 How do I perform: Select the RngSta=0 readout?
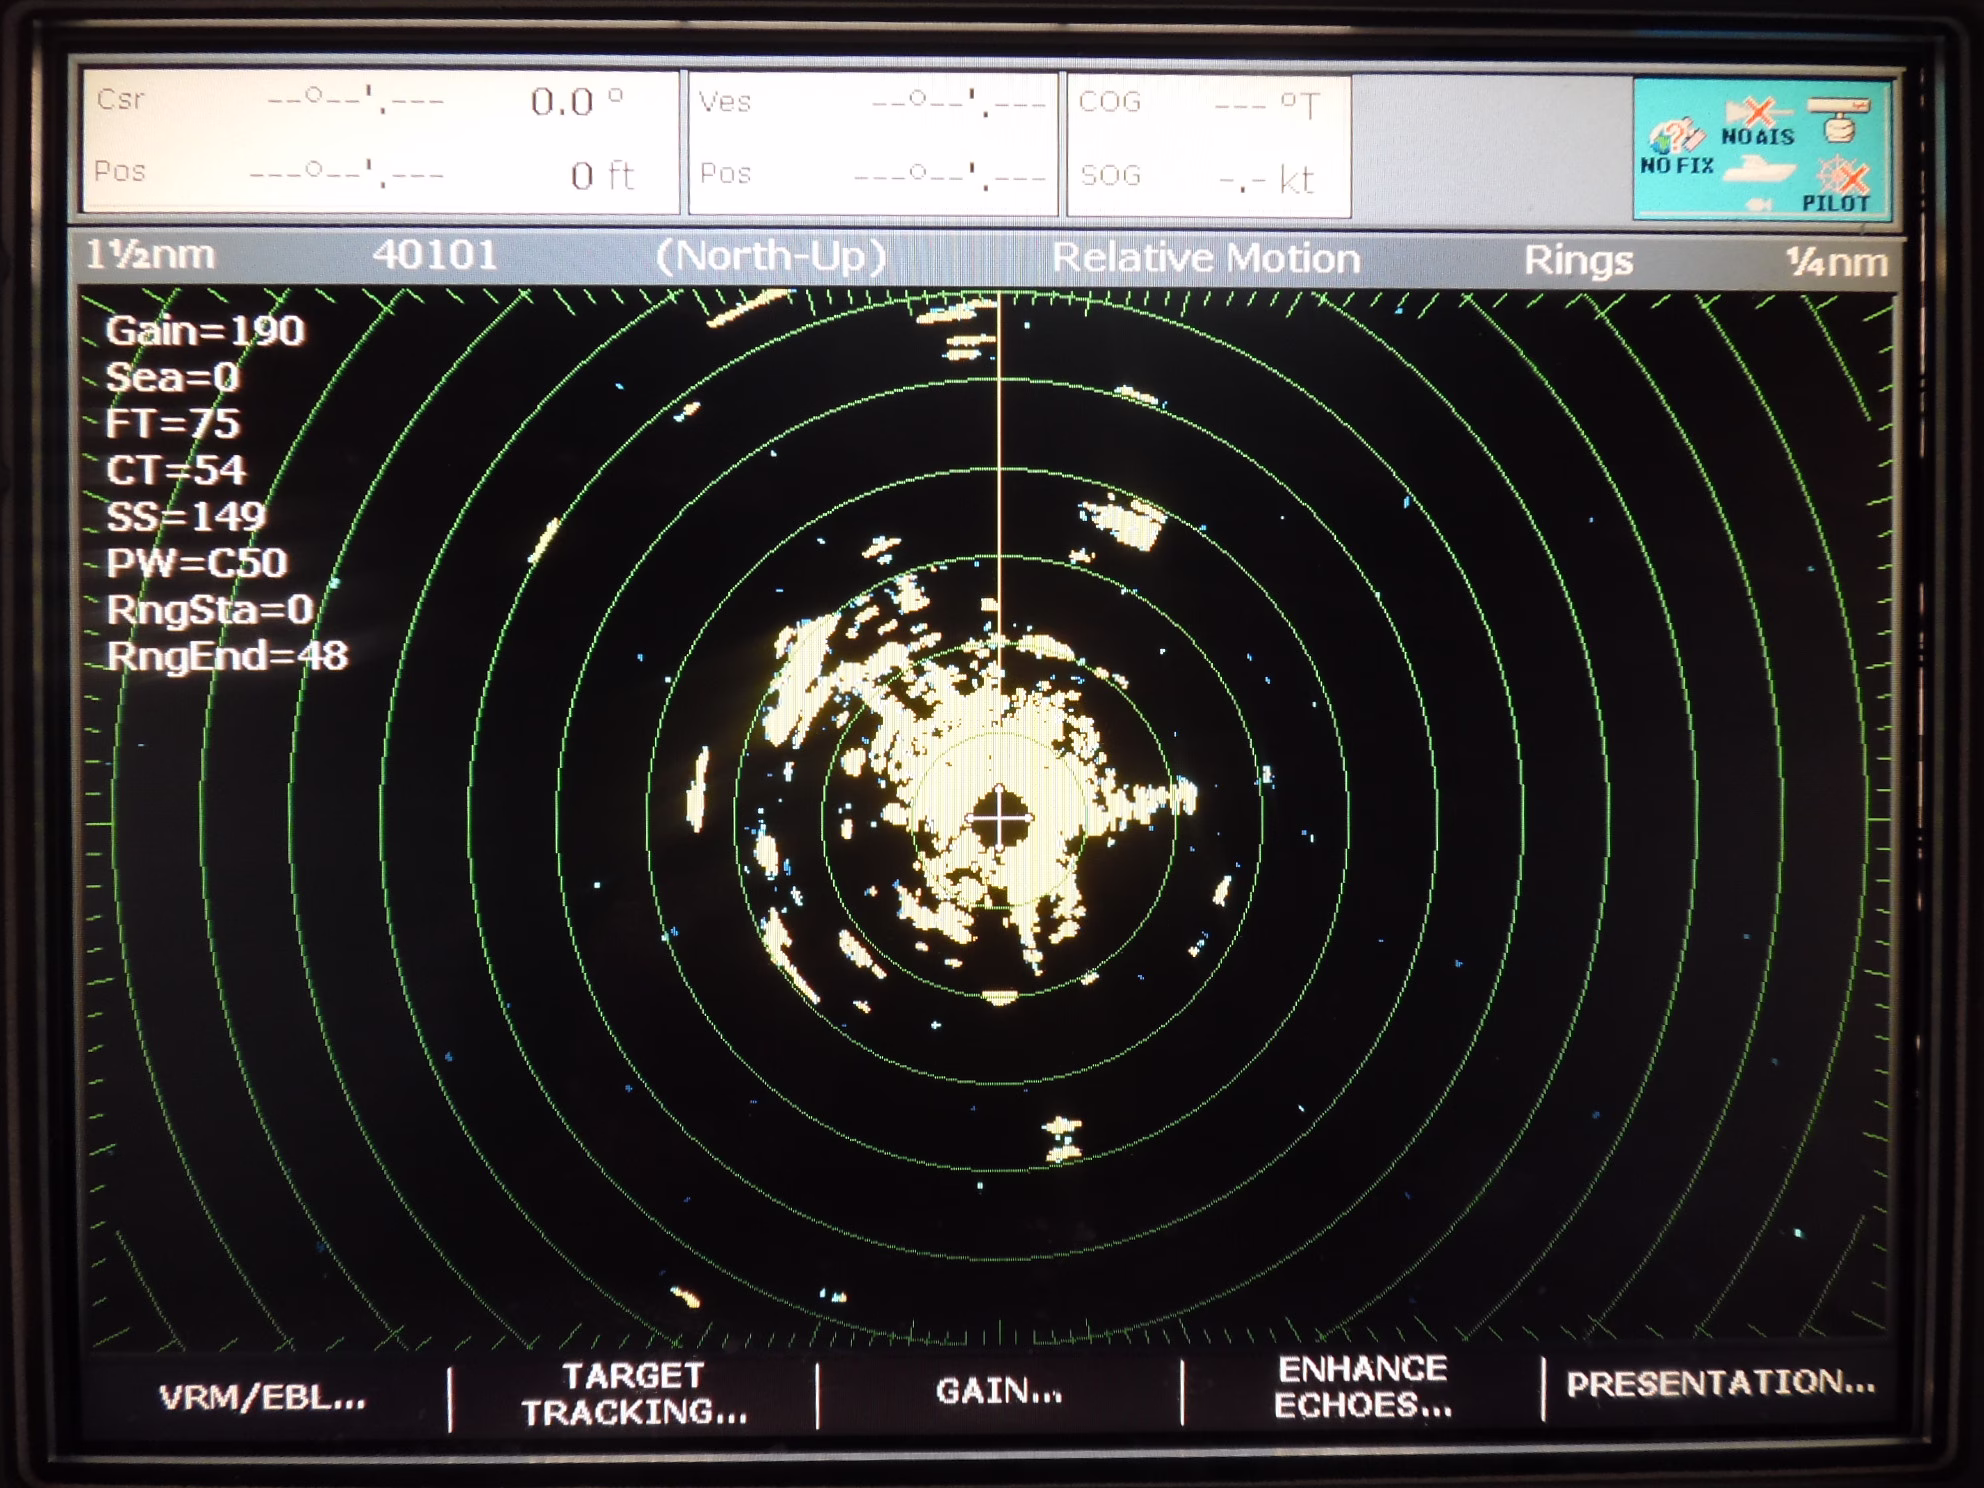210,609
